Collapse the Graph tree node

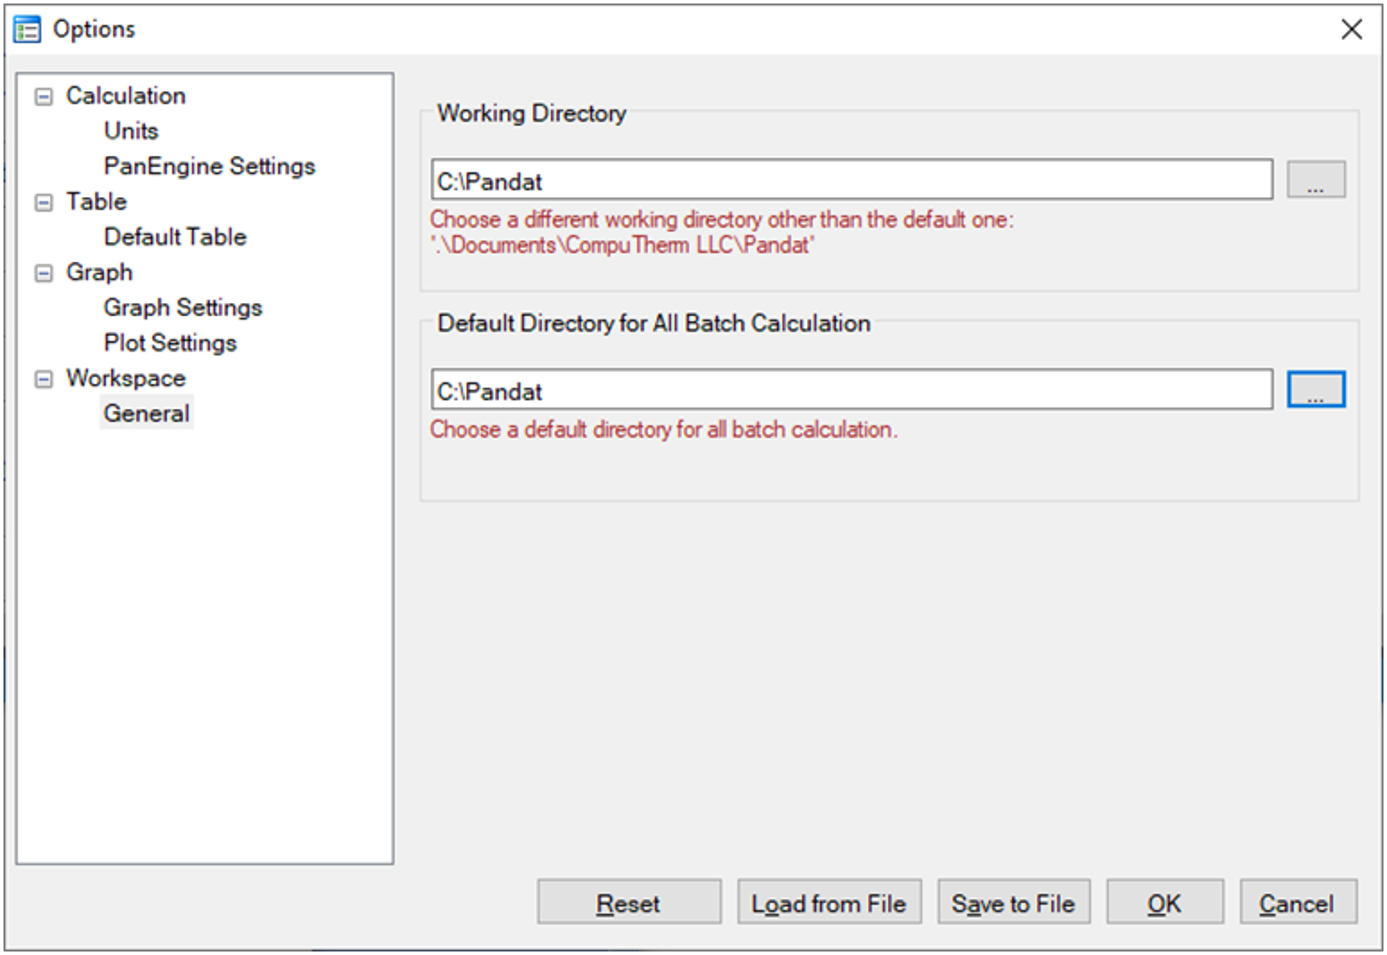[44, 273]
